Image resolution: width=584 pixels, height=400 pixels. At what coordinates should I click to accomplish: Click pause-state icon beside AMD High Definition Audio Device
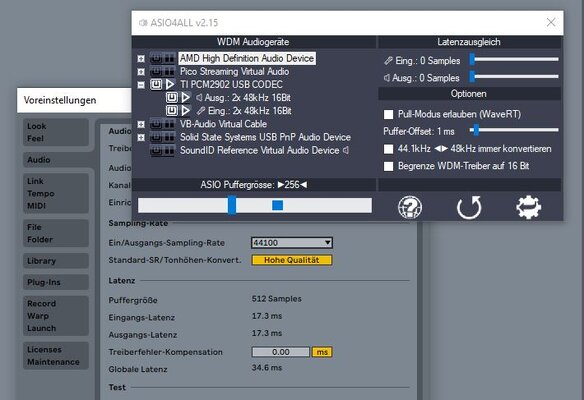[169, 58]
